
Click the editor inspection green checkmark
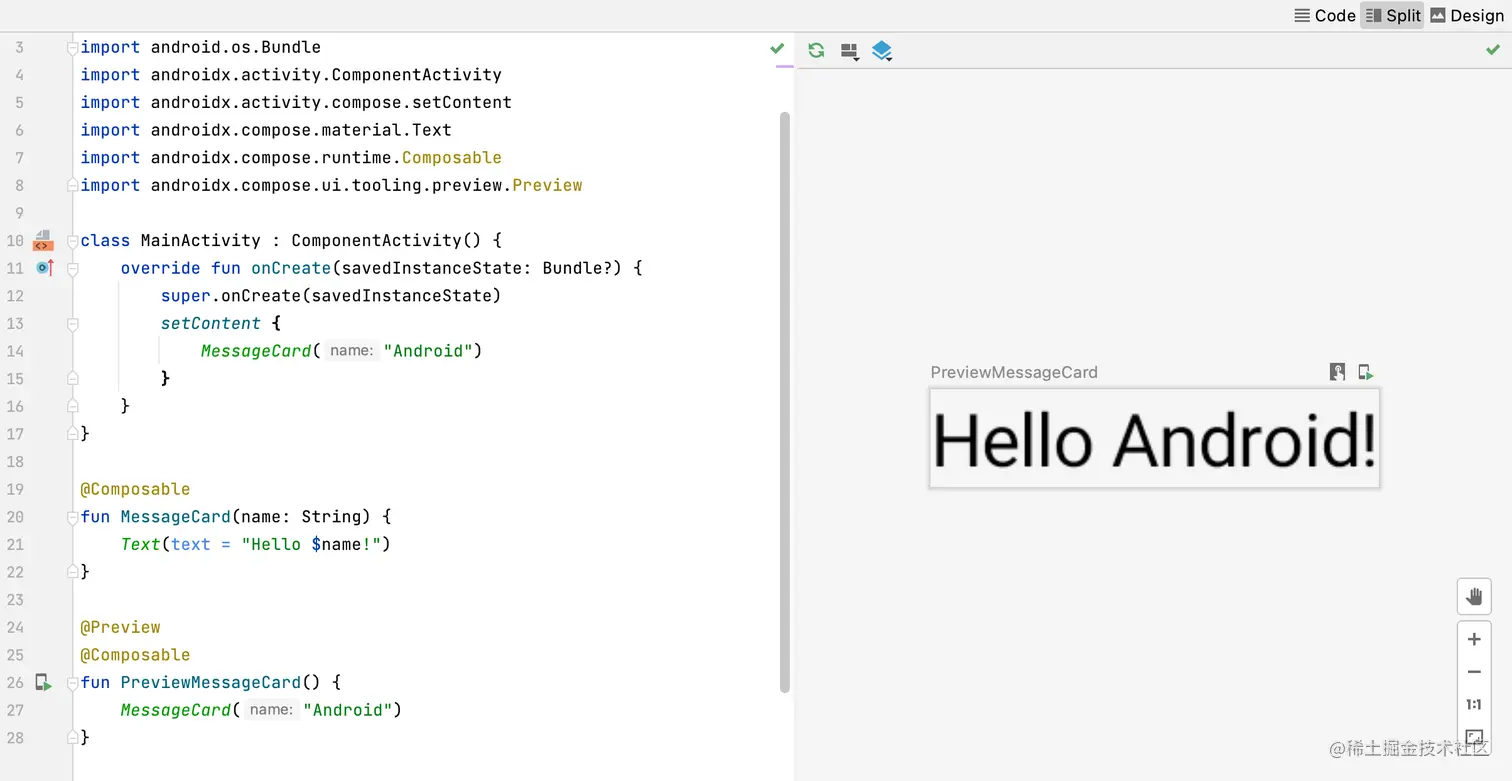pos(777,47)
